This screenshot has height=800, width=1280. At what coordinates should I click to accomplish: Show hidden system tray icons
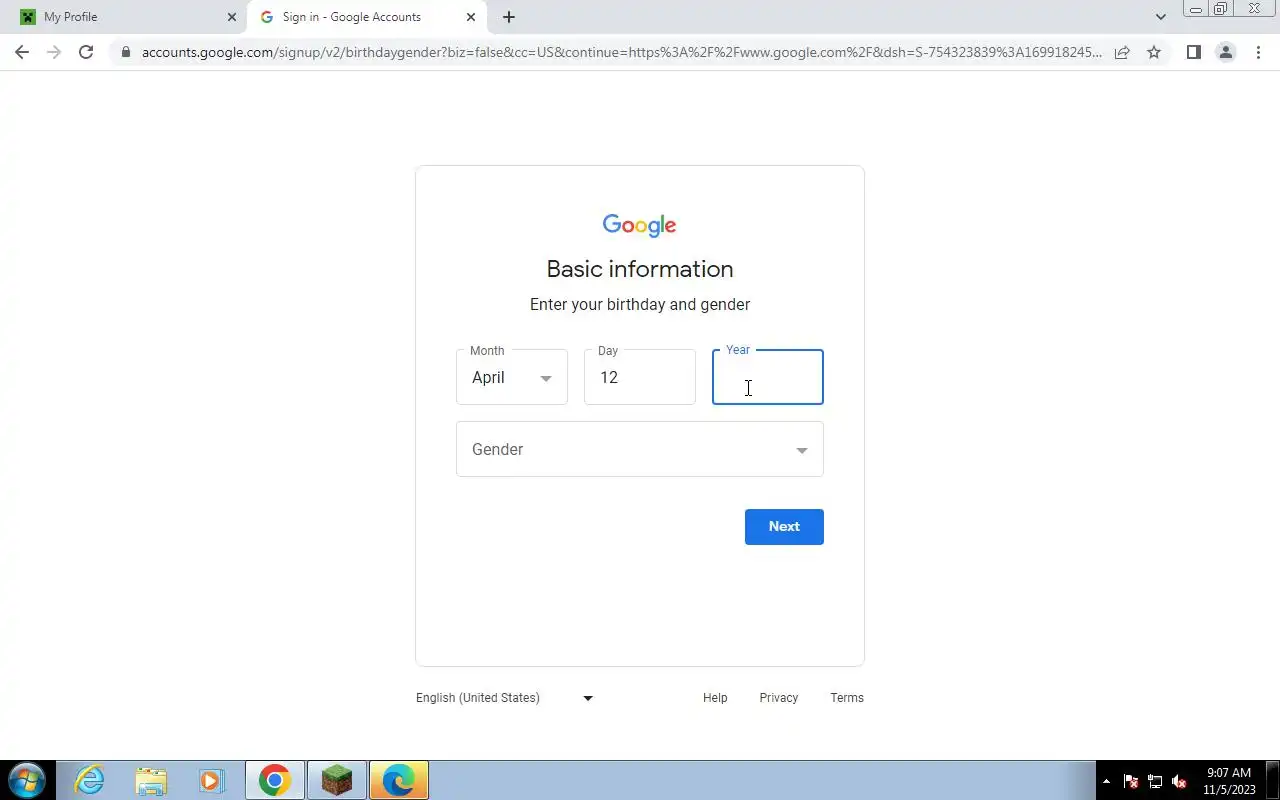1106,781
